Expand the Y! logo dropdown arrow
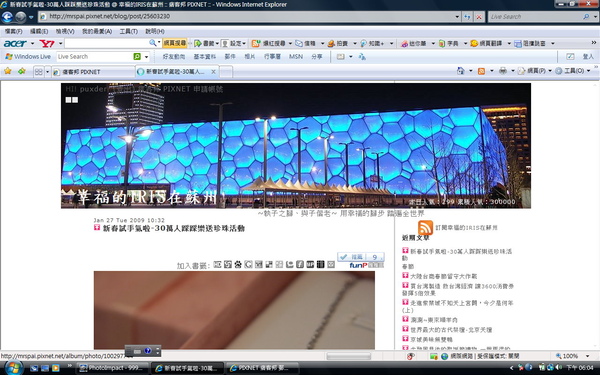This screenshot has width=600, height=375. [x=60, y=44]
